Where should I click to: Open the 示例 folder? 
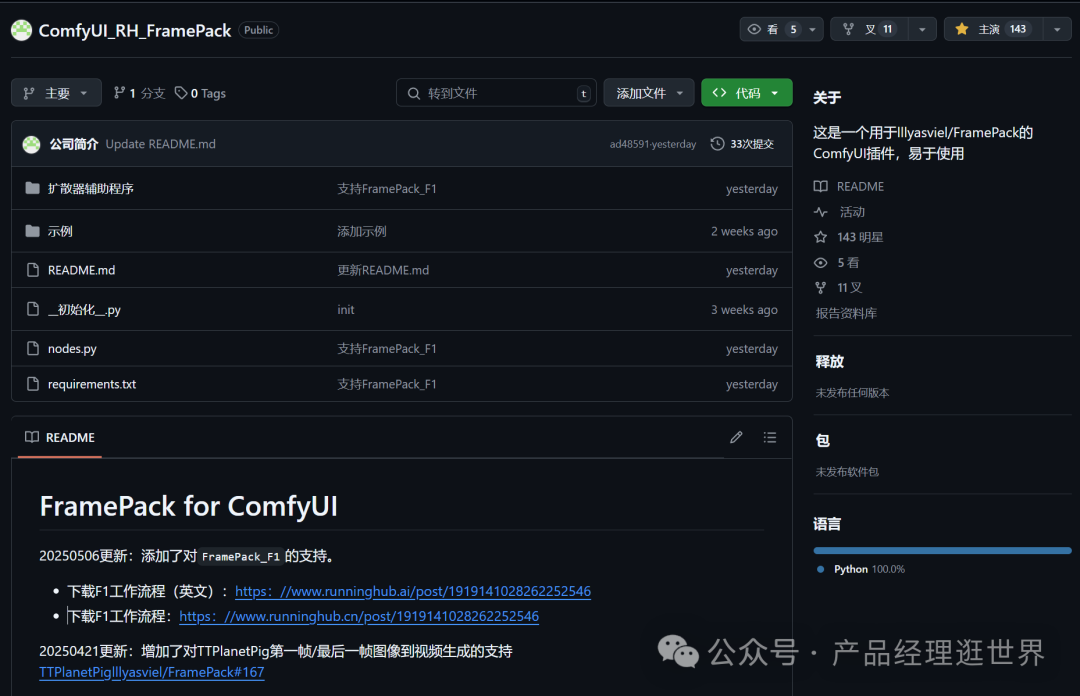click(x=60, y=232)
